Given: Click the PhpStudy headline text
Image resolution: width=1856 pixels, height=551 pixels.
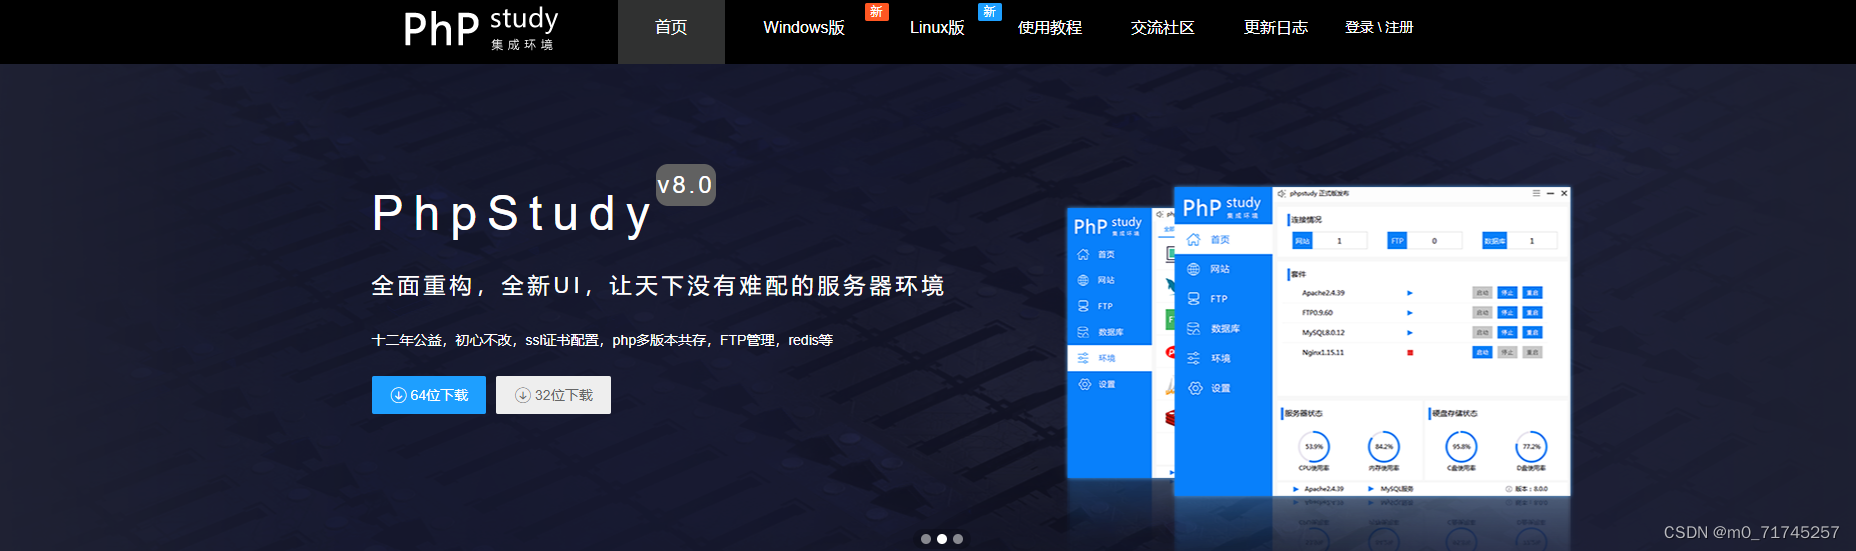Looking at the screenshot, I should click(513, 214).
